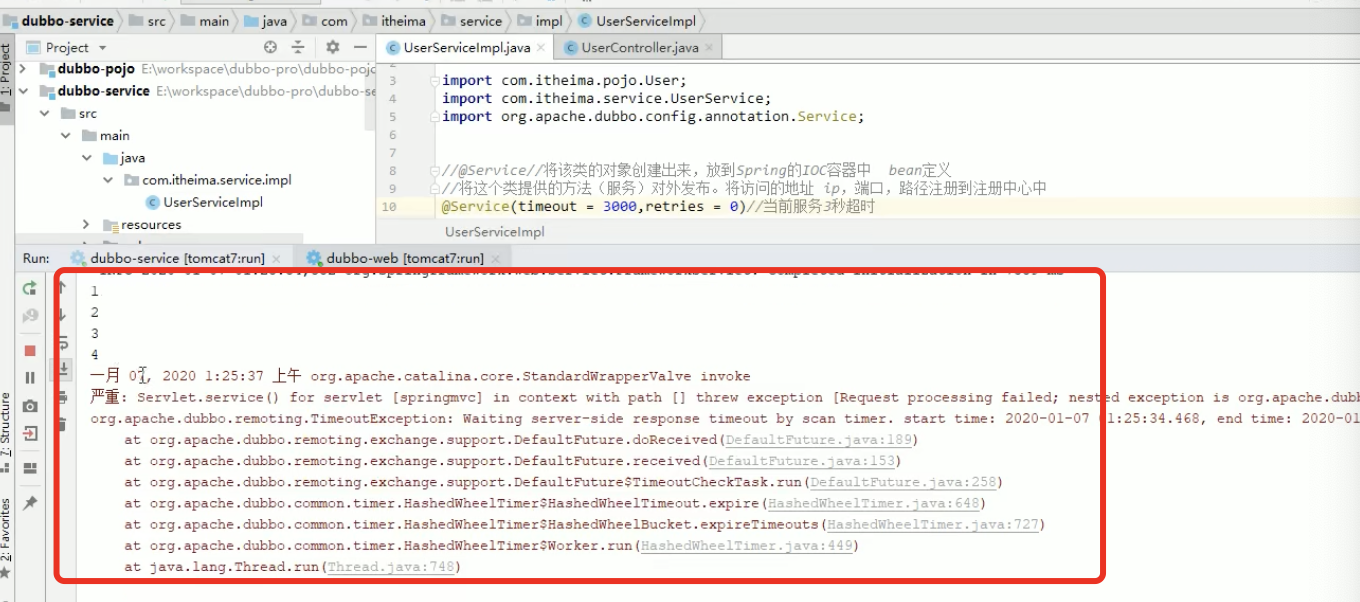The height and width of the screenshot is (602, 1360).
Task: Pause the console output
Action: [x=30, y=378]
